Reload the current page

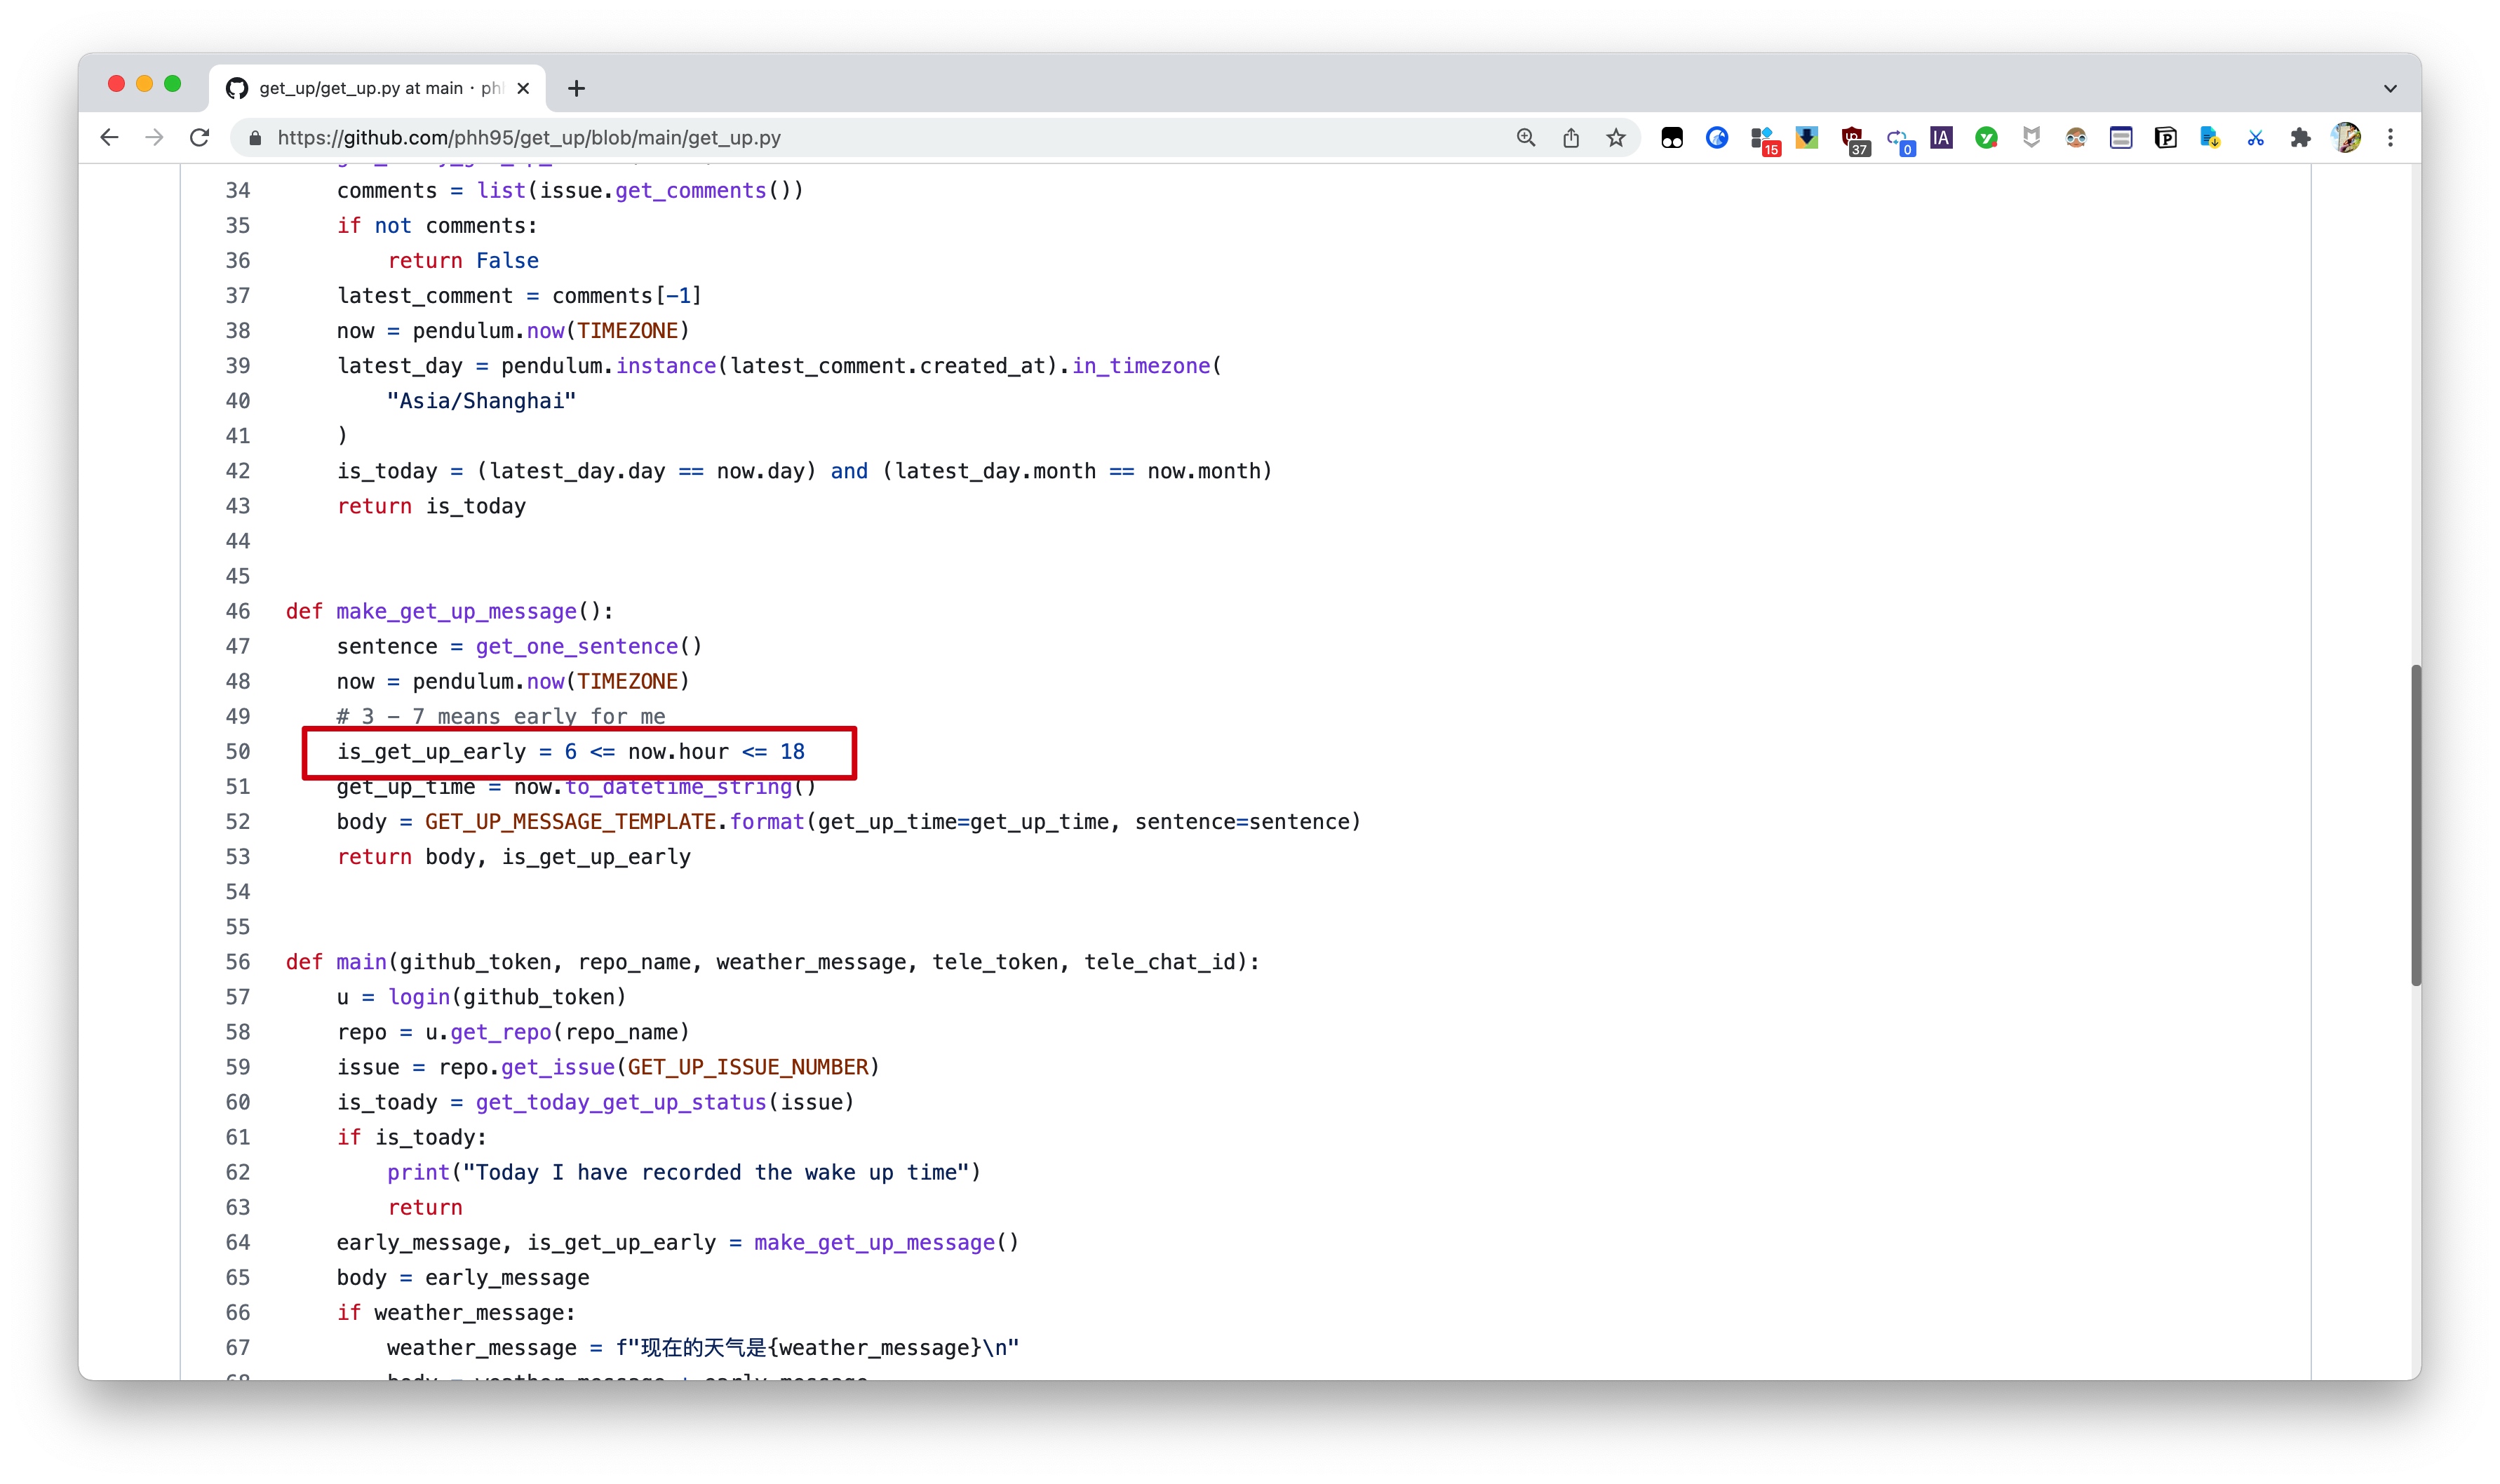[x=200, y=138]
